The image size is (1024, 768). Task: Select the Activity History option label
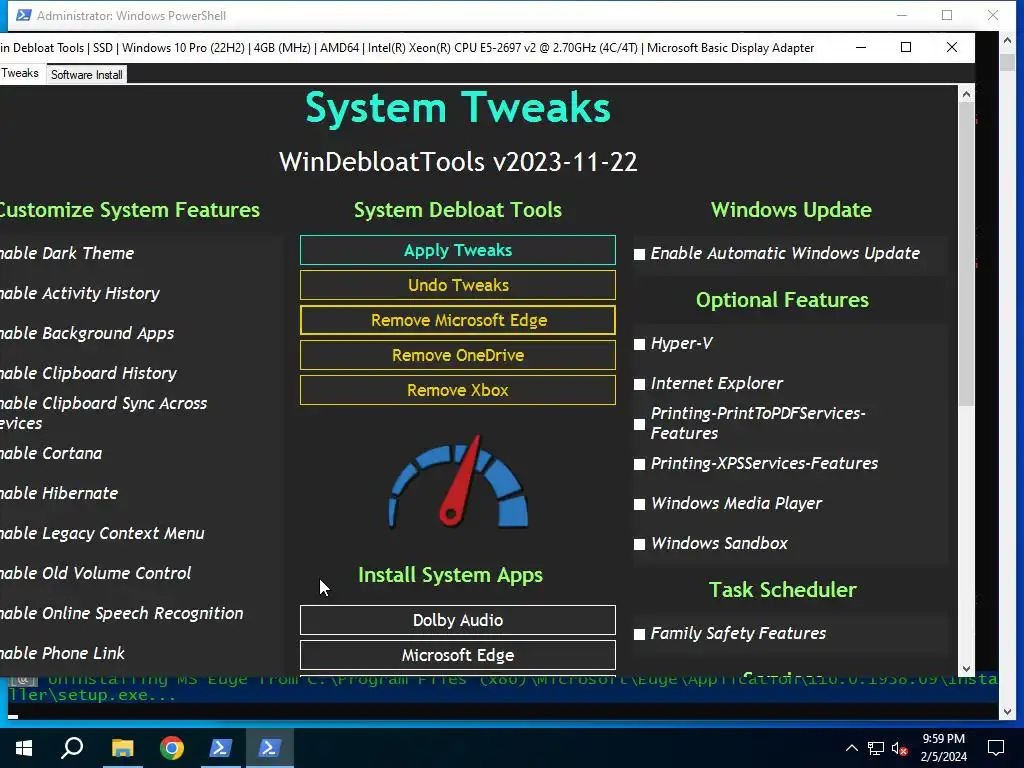80,293
